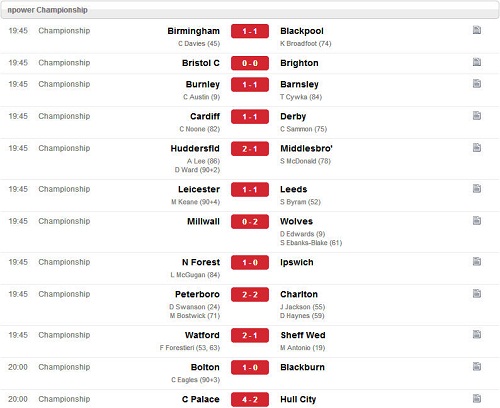Open match report icon for Bolton v Blackburn
Viewport: 500px width, 408px height.
click(x=477, y=366)
